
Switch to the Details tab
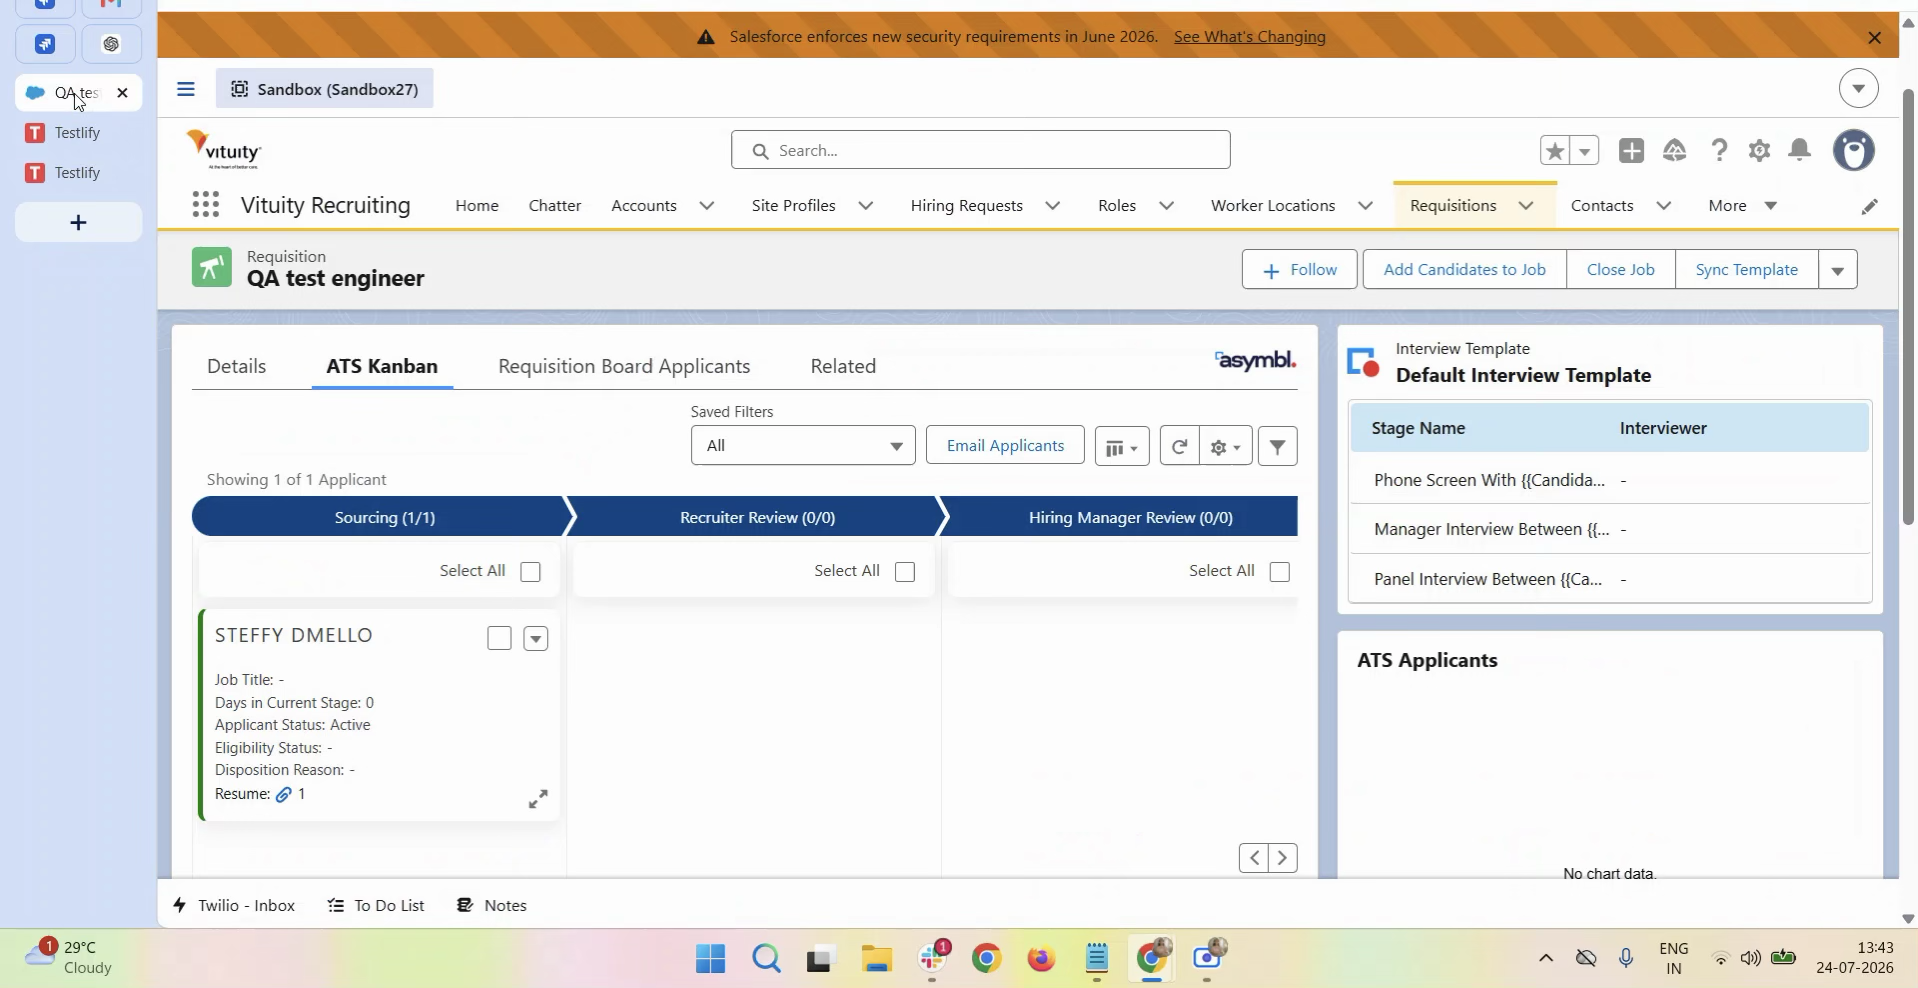coord(237,366)
